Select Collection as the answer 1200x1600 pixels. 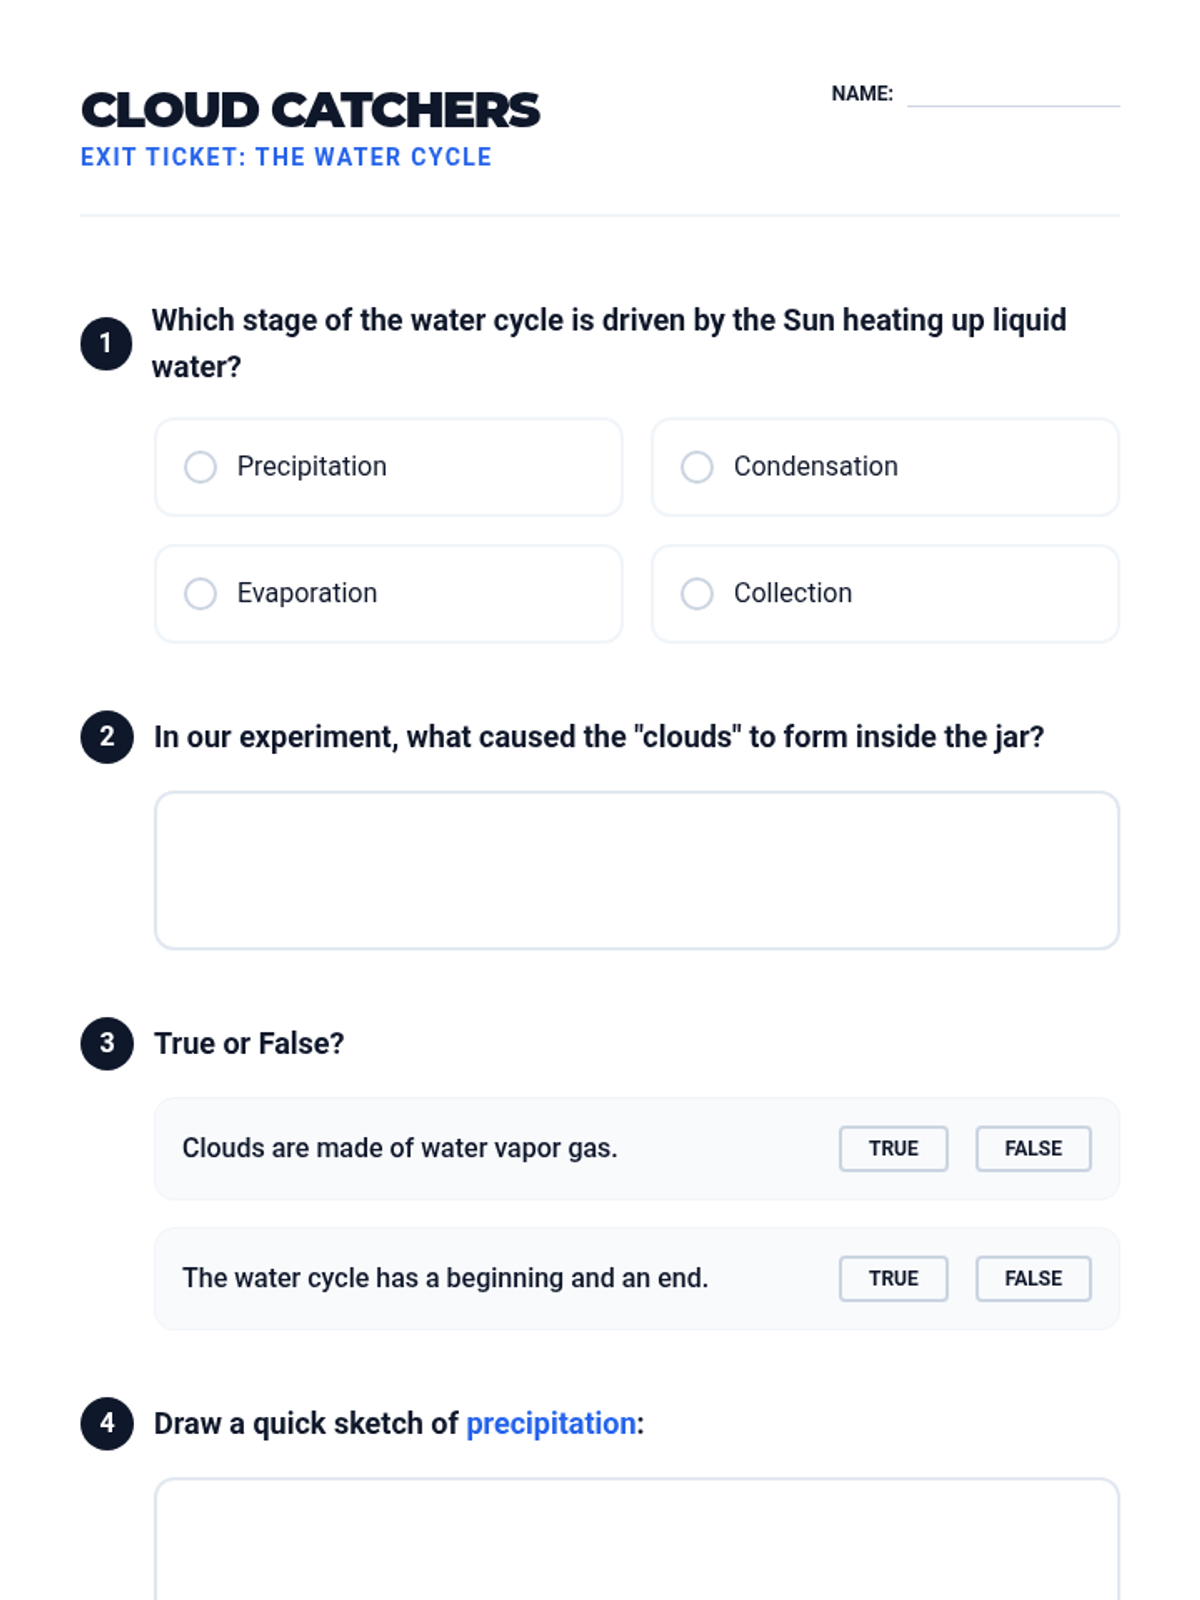[697, 594]
